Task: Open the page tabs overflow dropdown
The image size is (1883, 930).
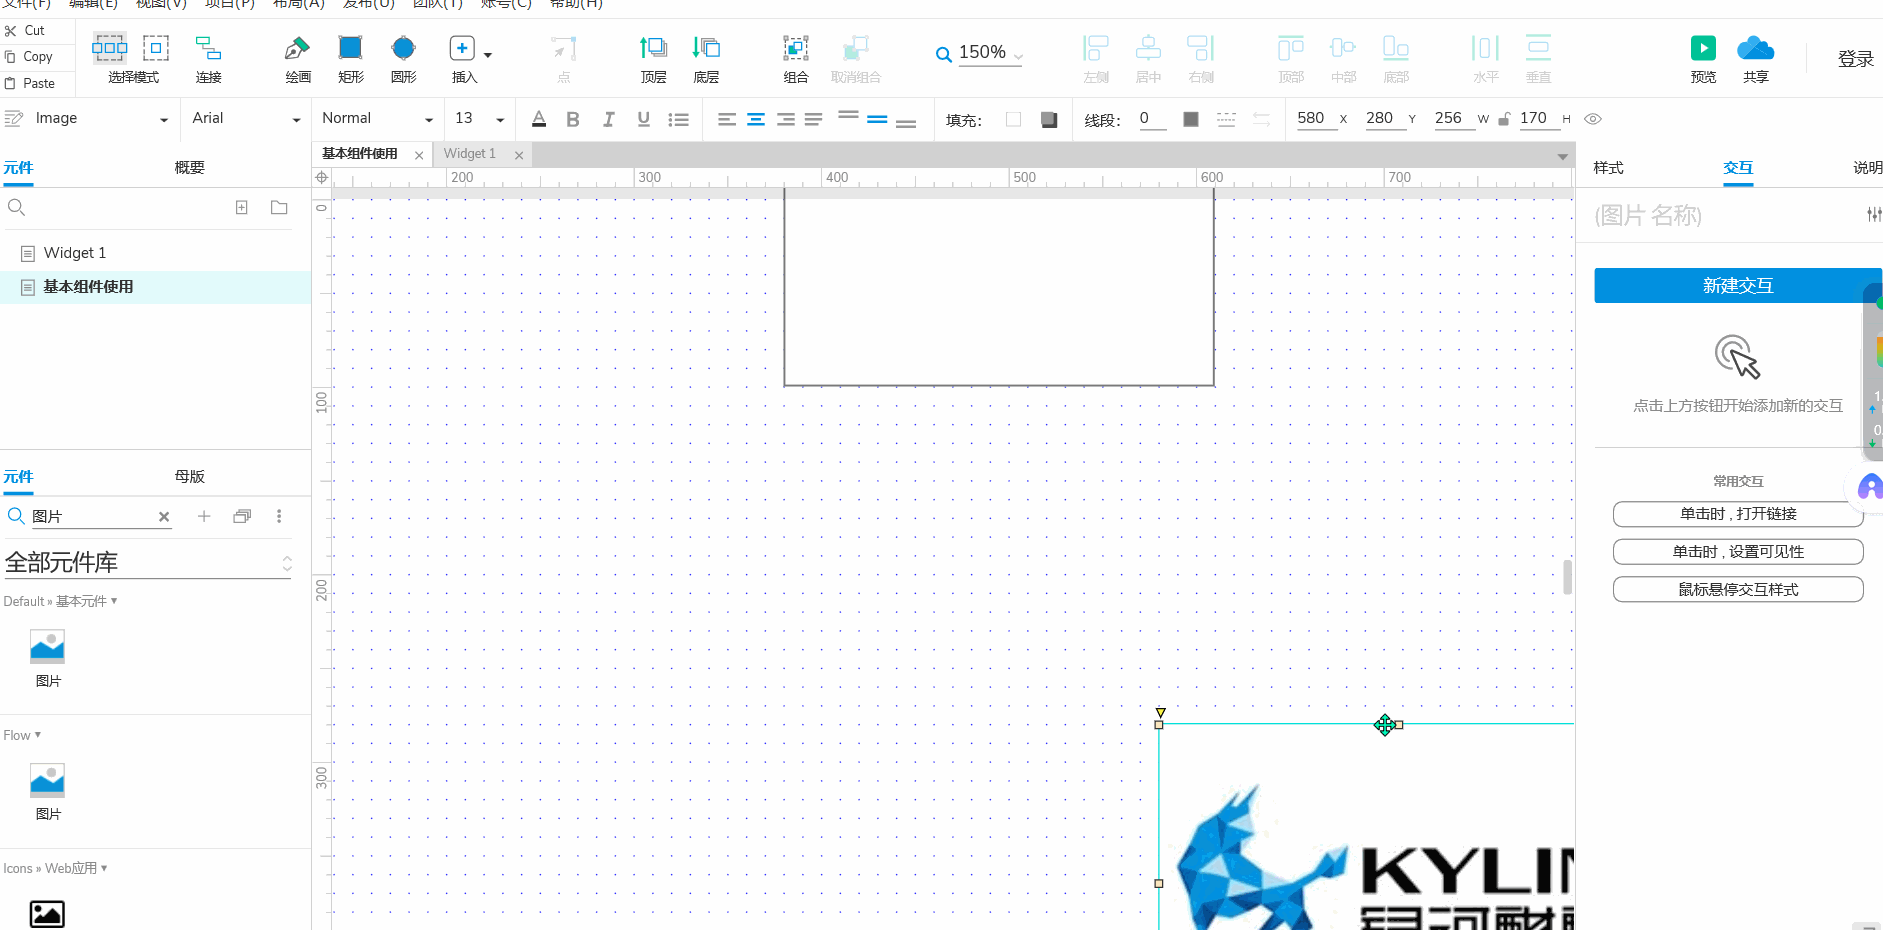Action: 1562,156
